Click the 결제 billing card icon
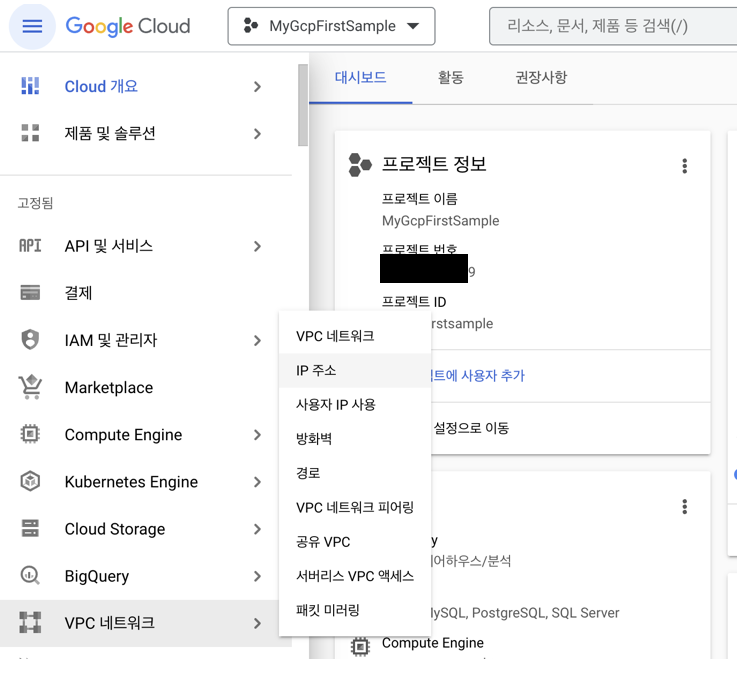The height and width of the screenshot is (674, 742). pos(30,293)
